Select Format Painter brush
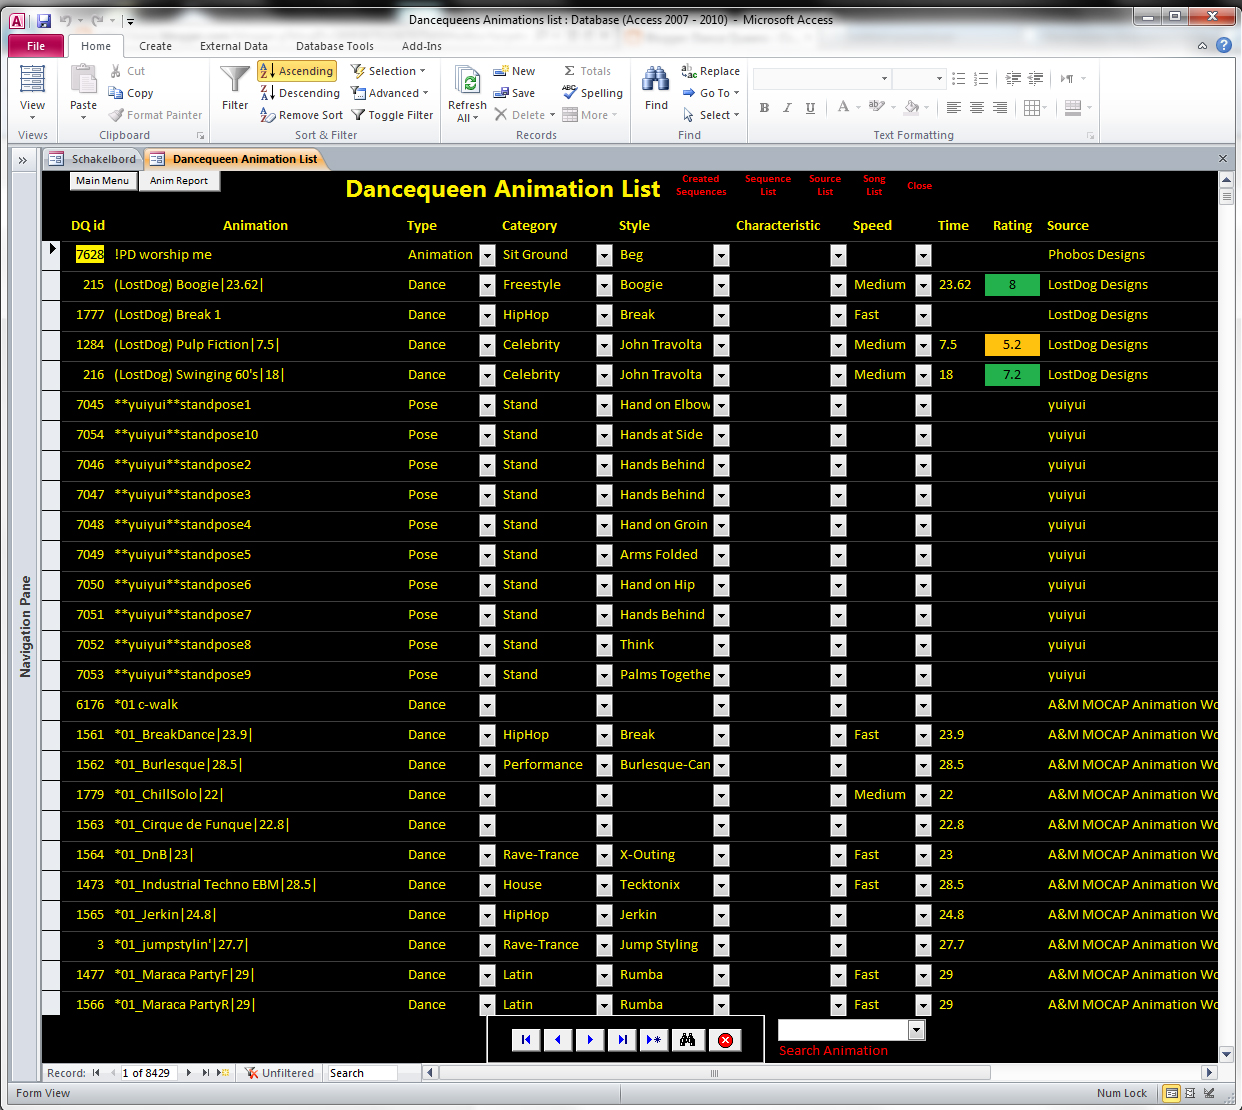The width and height of the screenshot is (1242, 1110). pyautogui.click(x=156, y=115)
